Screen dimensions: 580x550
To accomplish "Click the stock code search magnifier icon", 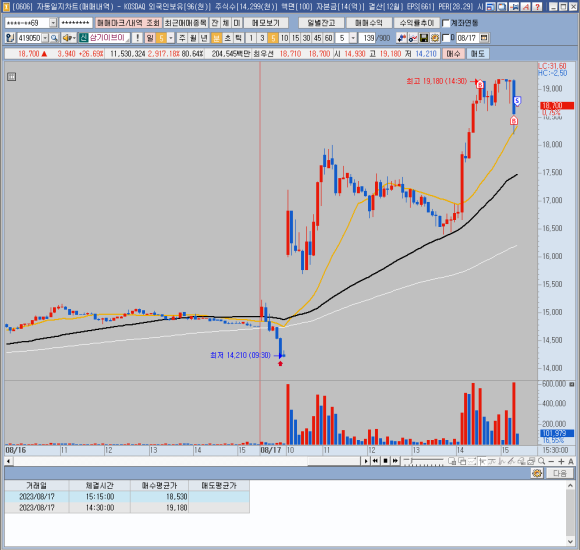I will pos(54,38).
